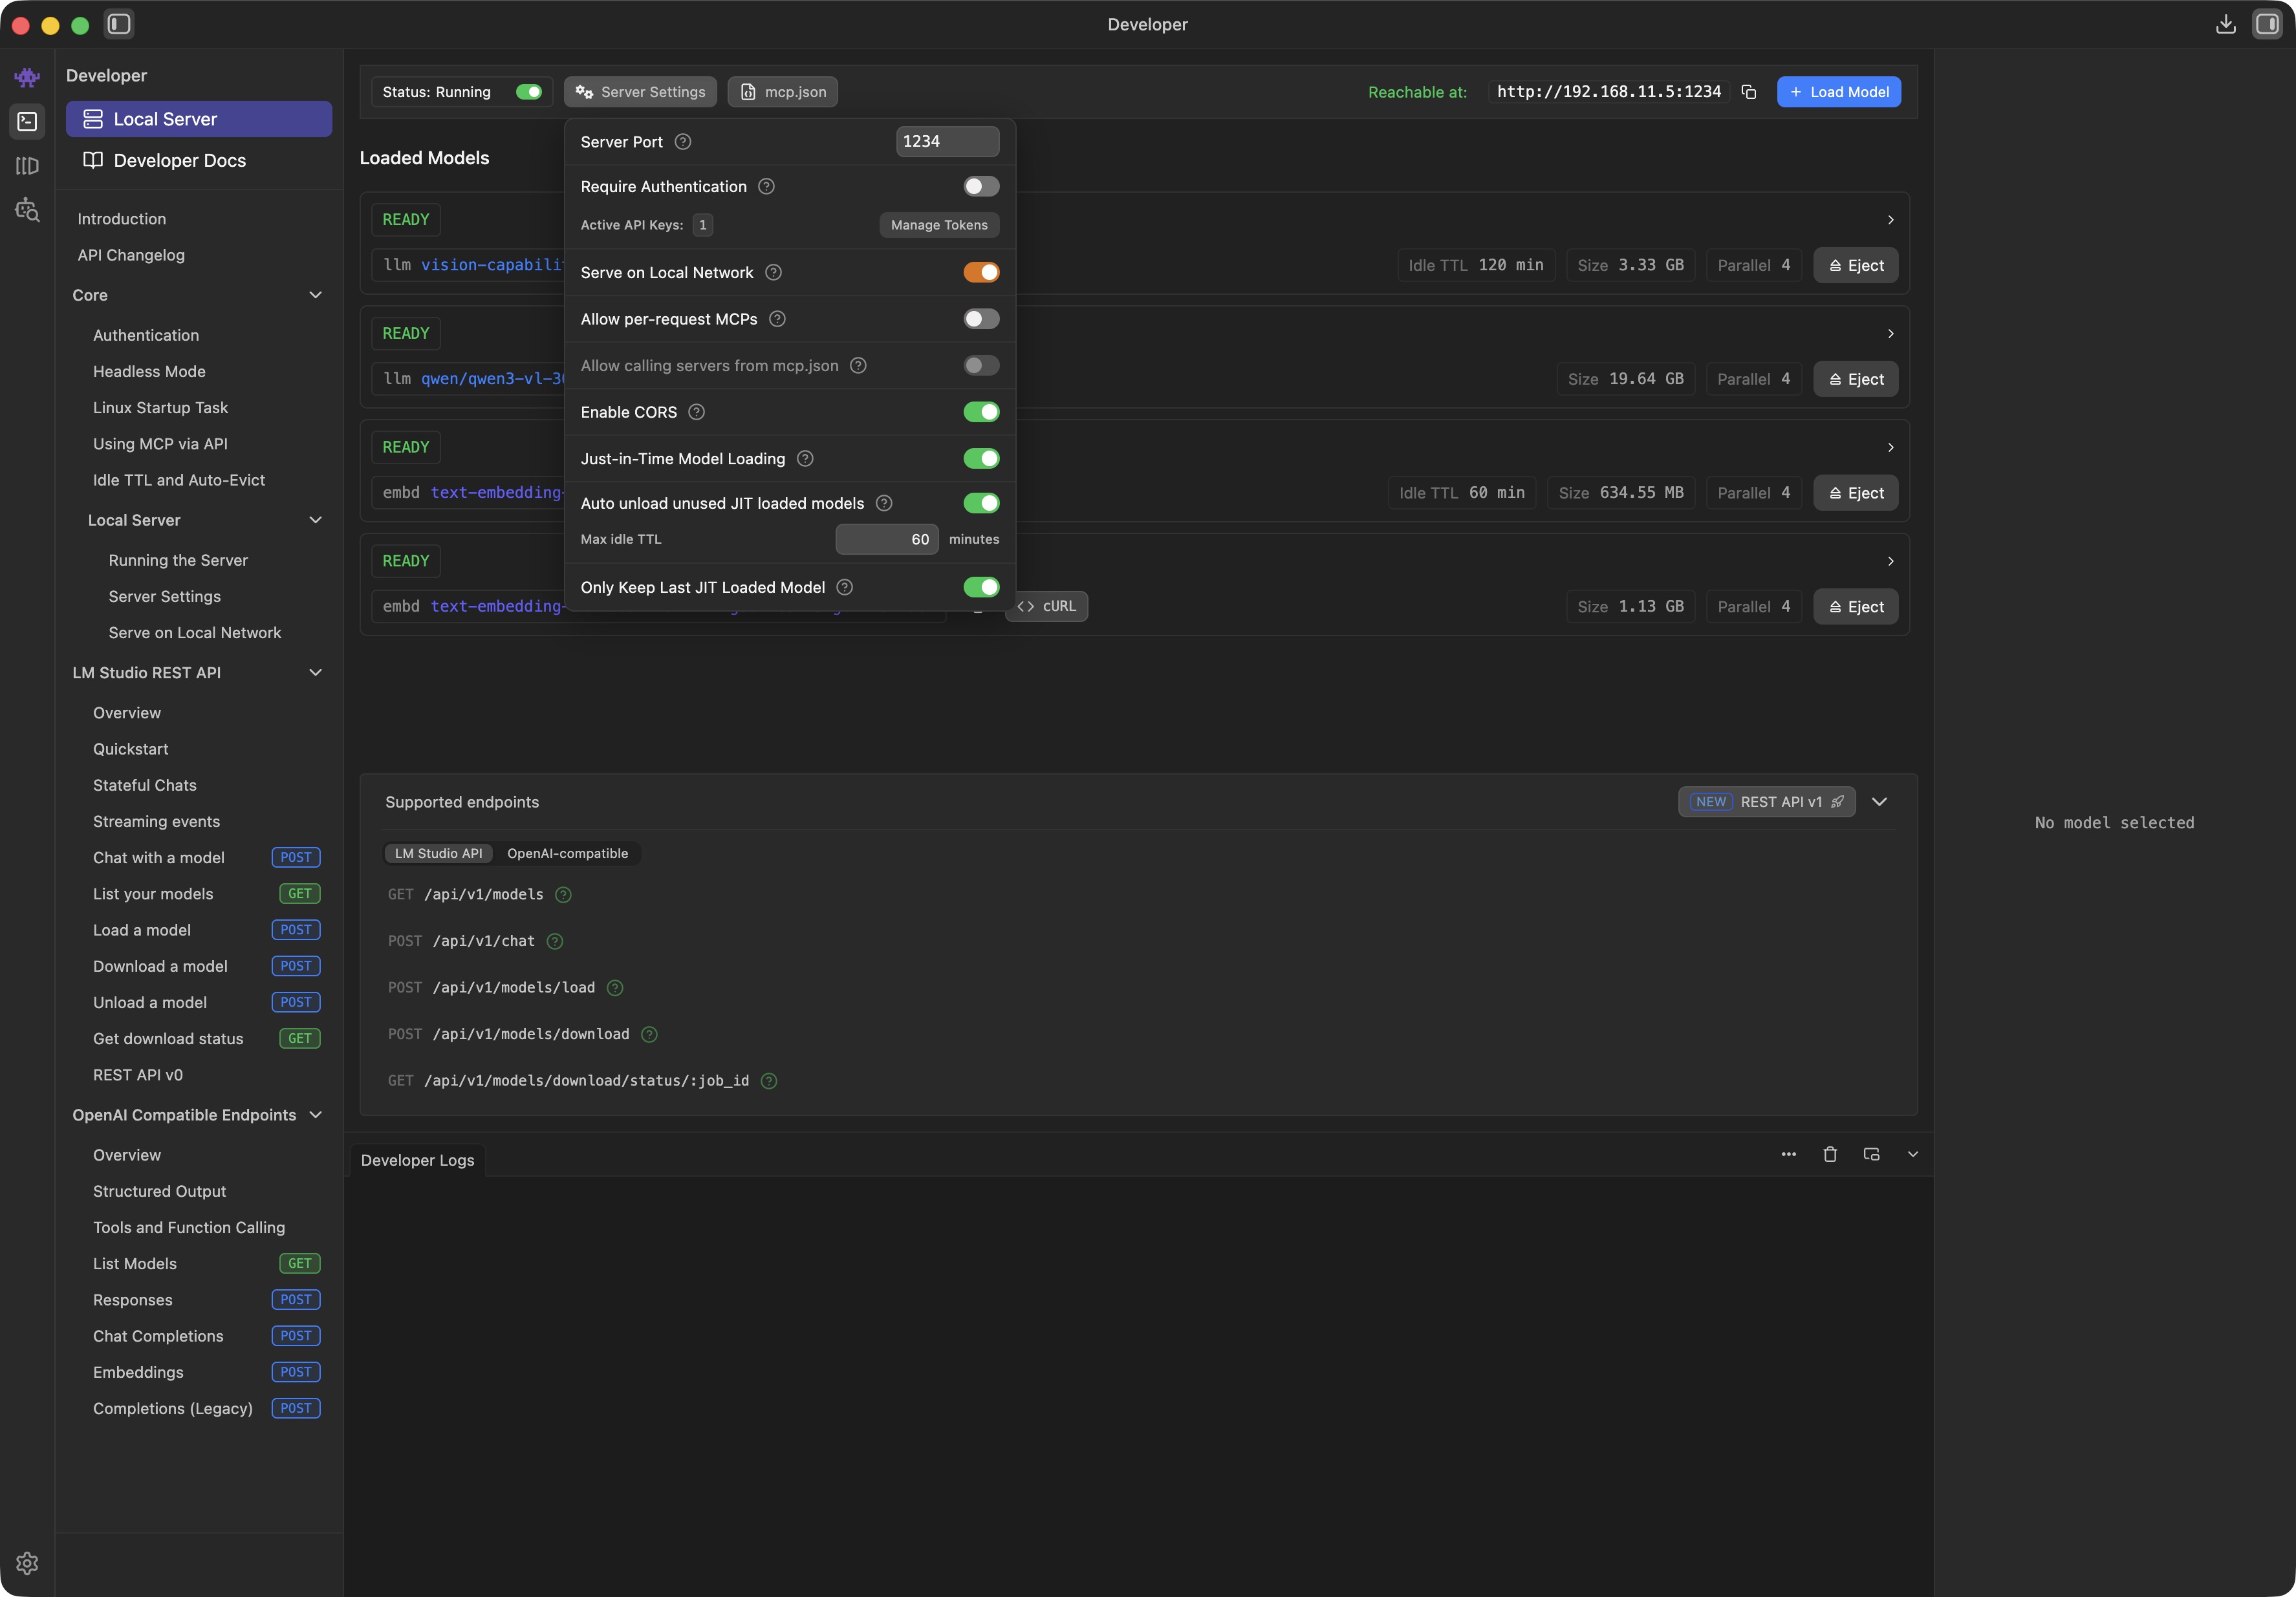Screen dimensions: 2296x1597
Task: Toggle the server Status Running switch
Action: point(528,92)
